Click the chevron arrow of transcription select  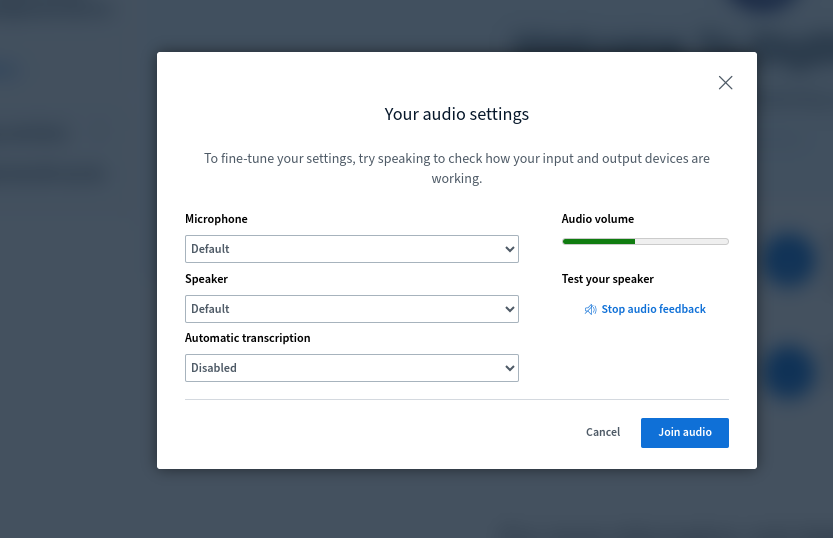point(509,368)
